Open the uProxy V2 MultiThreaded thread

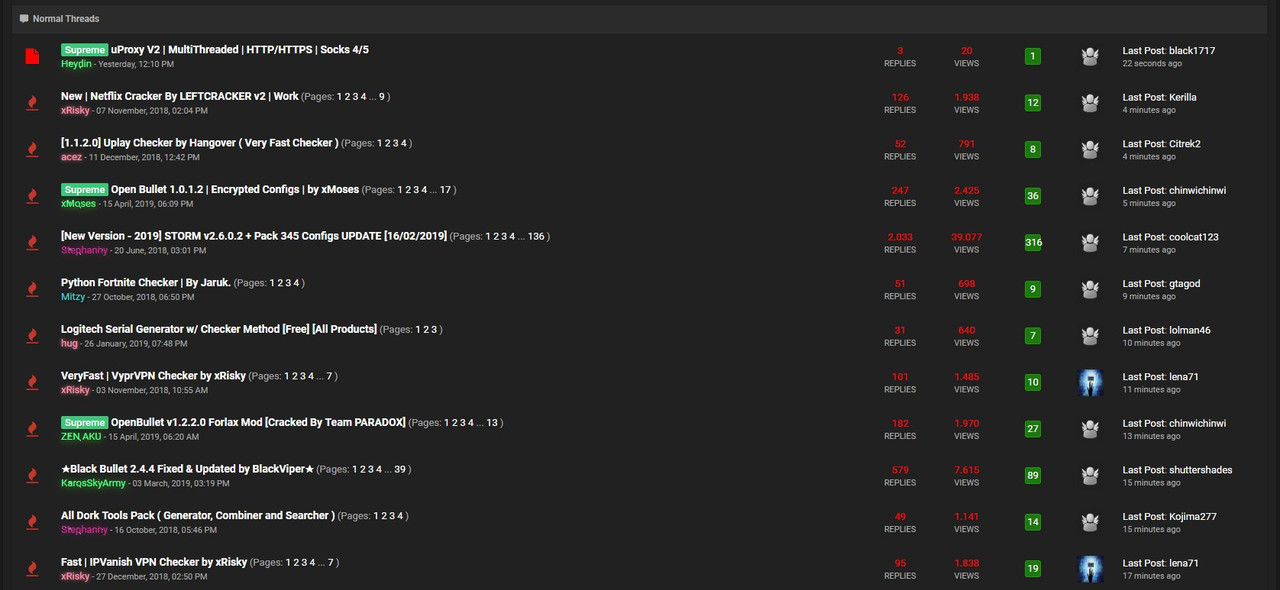pyautogui.click(x=240, y=50)
